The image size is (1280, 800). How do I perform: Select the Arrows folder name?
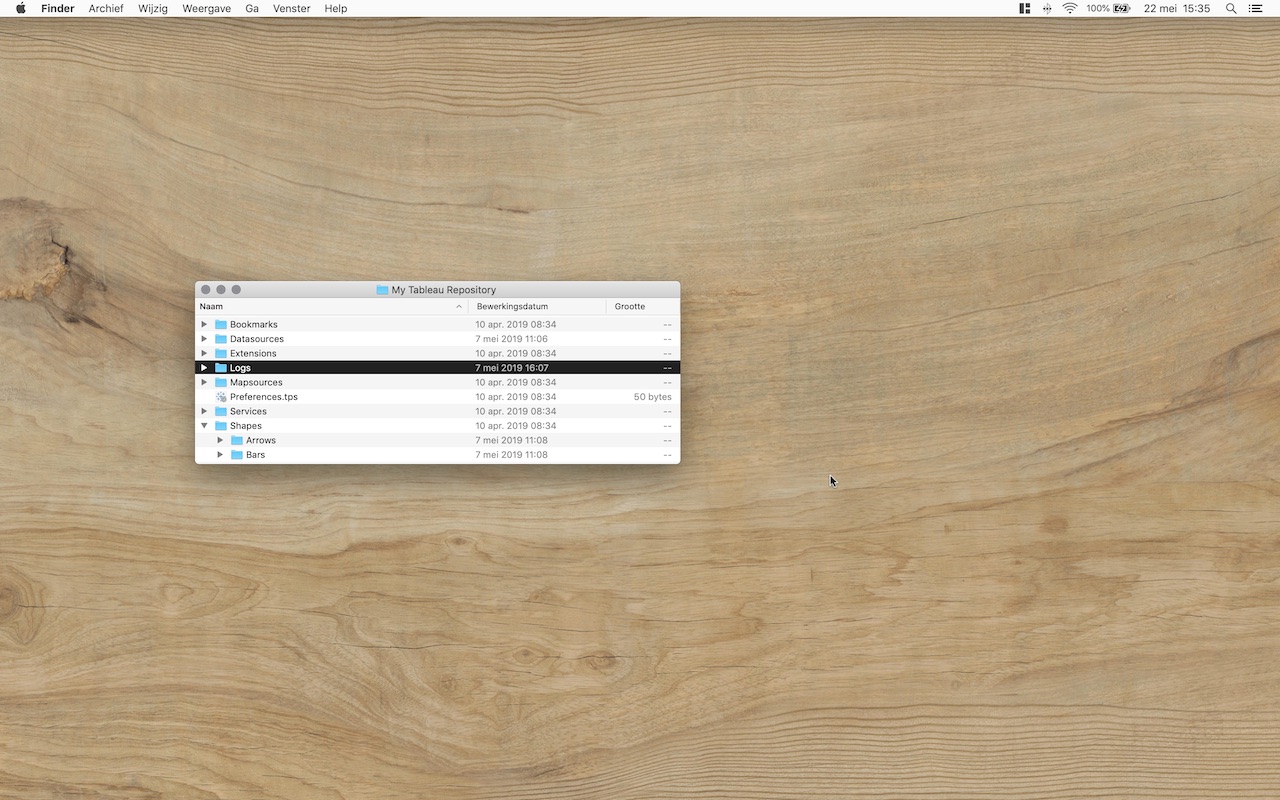click(x=261, y=440)
